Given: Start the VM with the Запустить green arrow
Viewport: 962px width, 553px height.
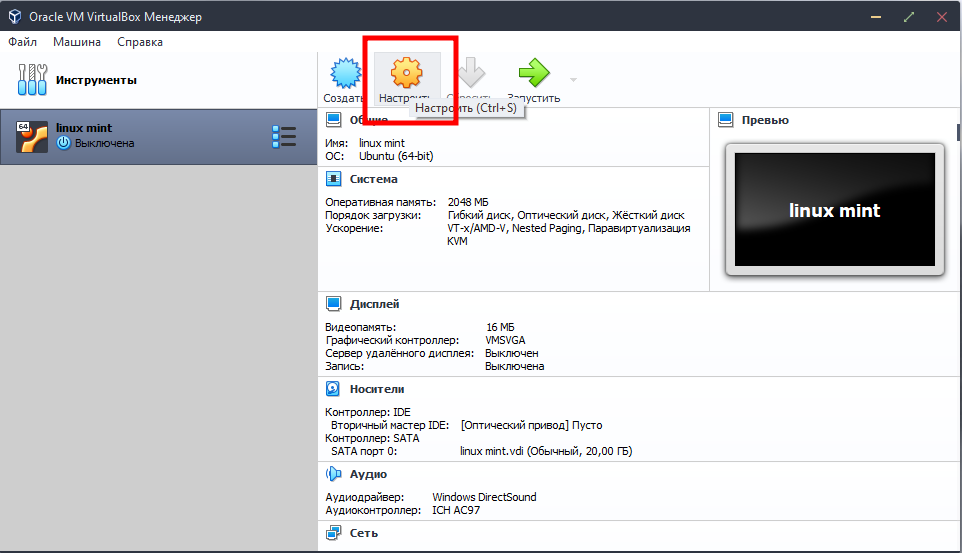Looking at the screenshot, I should [x=534, y=73].
